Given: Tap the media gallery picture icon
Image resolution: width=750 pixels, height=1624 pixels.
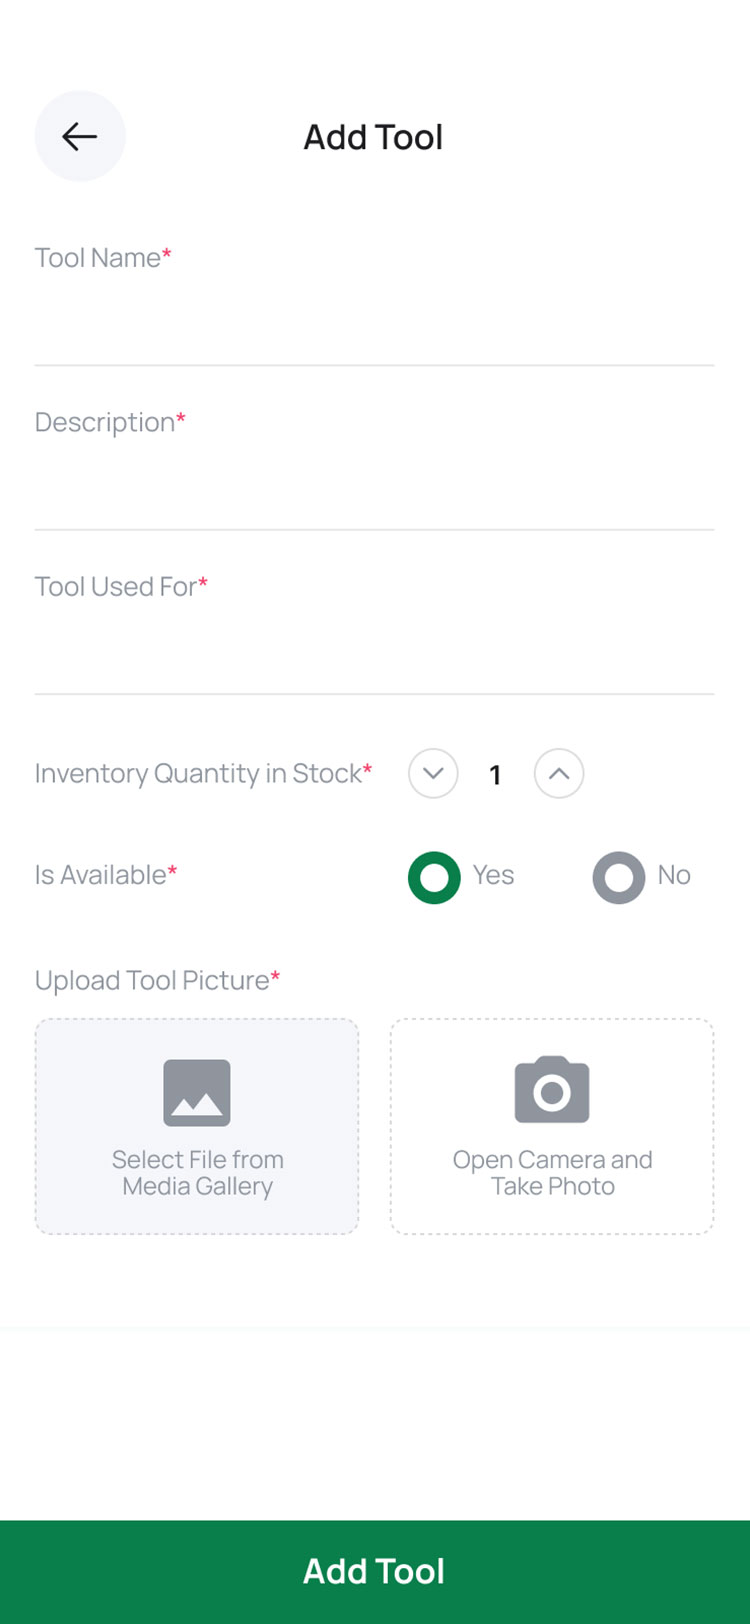Looking at the screenshot, I should click(197, 1093).
